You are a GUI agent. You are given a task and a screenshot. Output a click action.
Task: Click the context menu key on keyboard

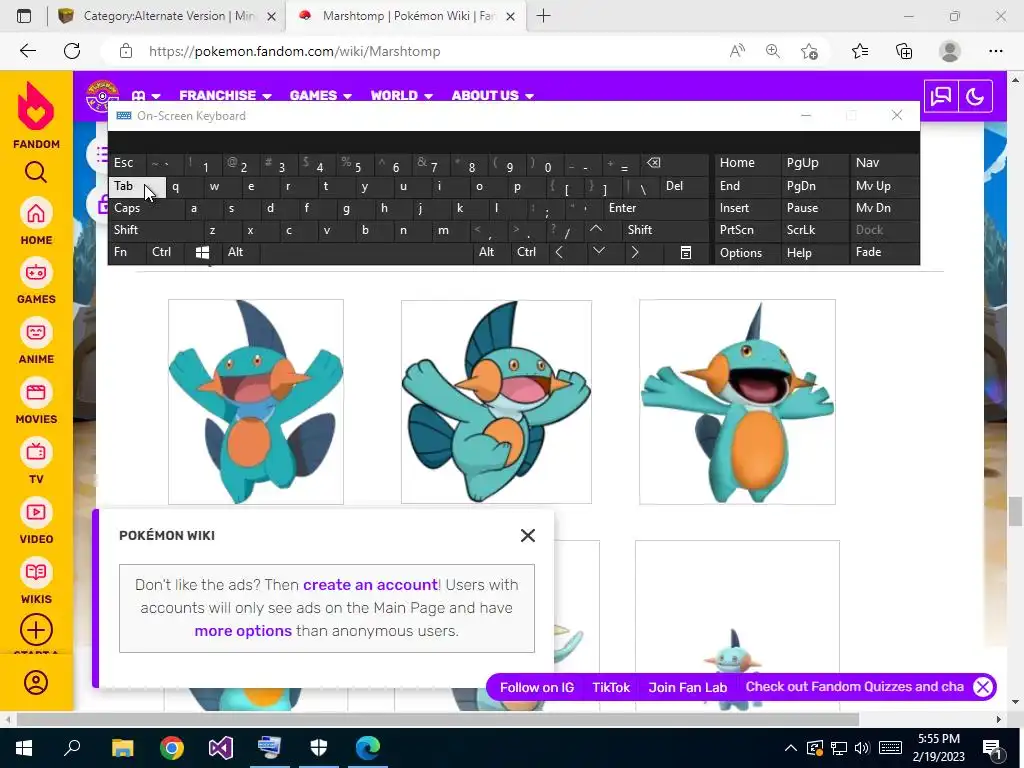click(x=686, y=252)
